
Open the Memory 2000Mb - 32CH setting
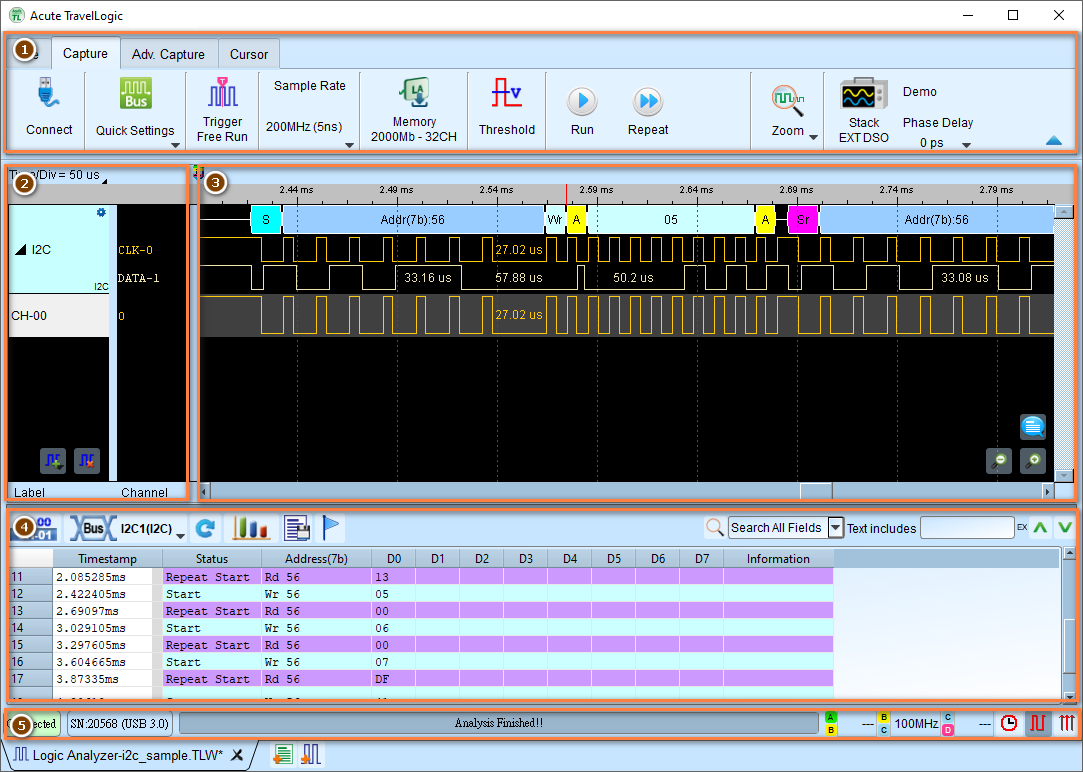414,111
